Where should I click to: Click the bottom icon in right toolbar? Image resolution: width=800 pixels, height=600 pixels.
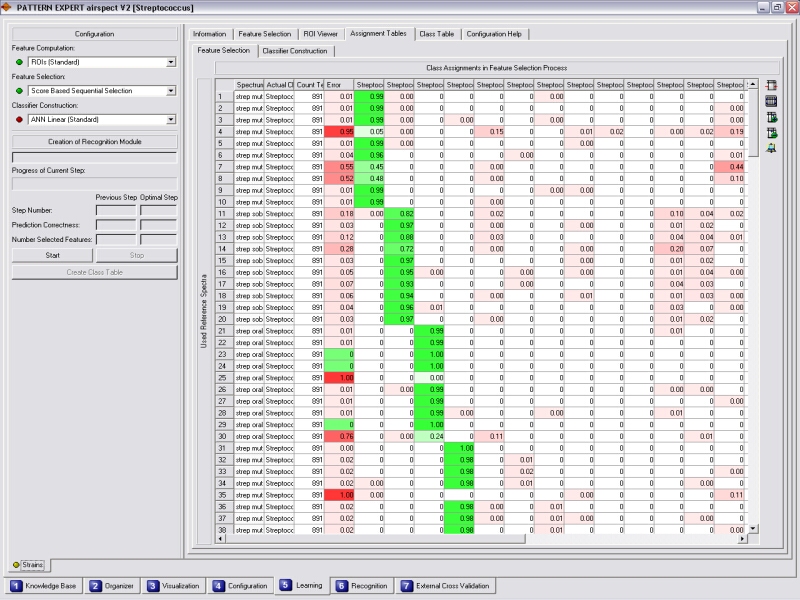[771, 148]
